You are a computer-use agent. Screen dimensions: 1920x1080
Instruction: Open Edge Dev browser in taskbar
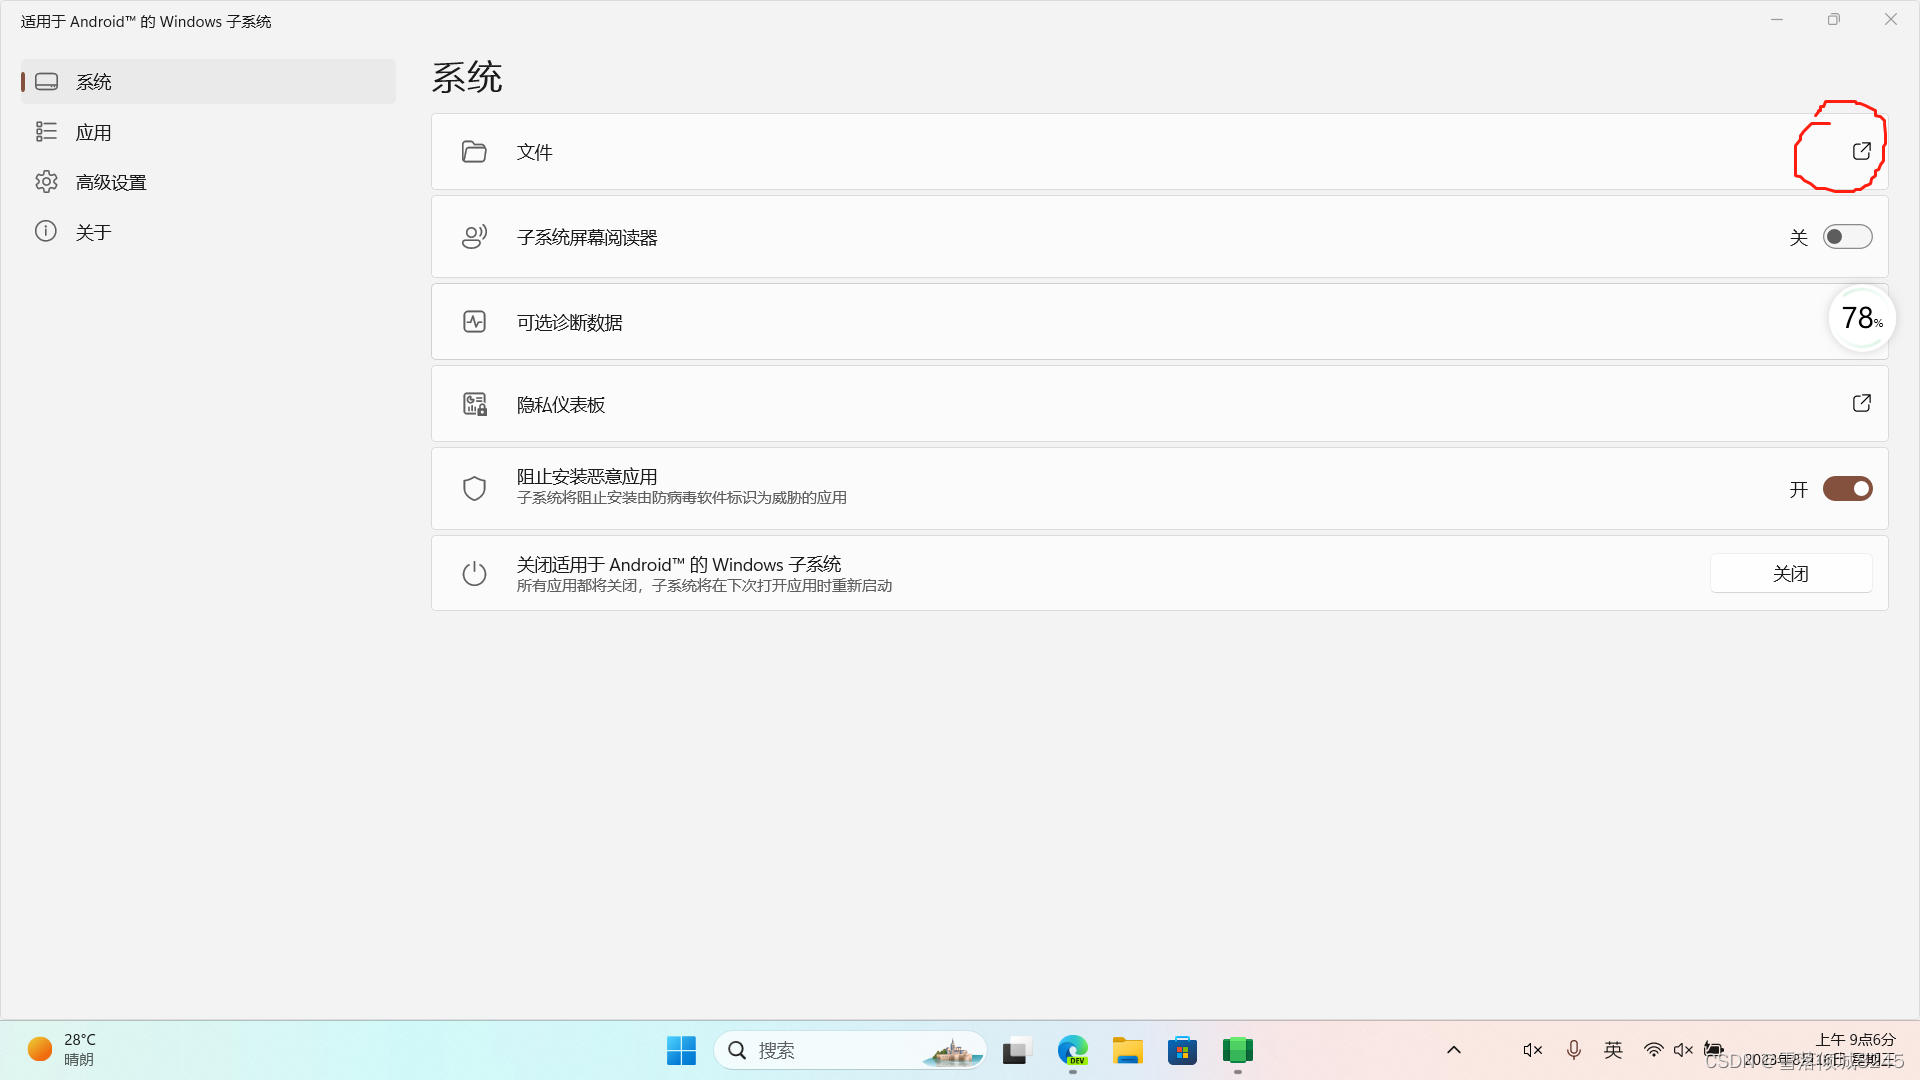pos(1072,1051)
